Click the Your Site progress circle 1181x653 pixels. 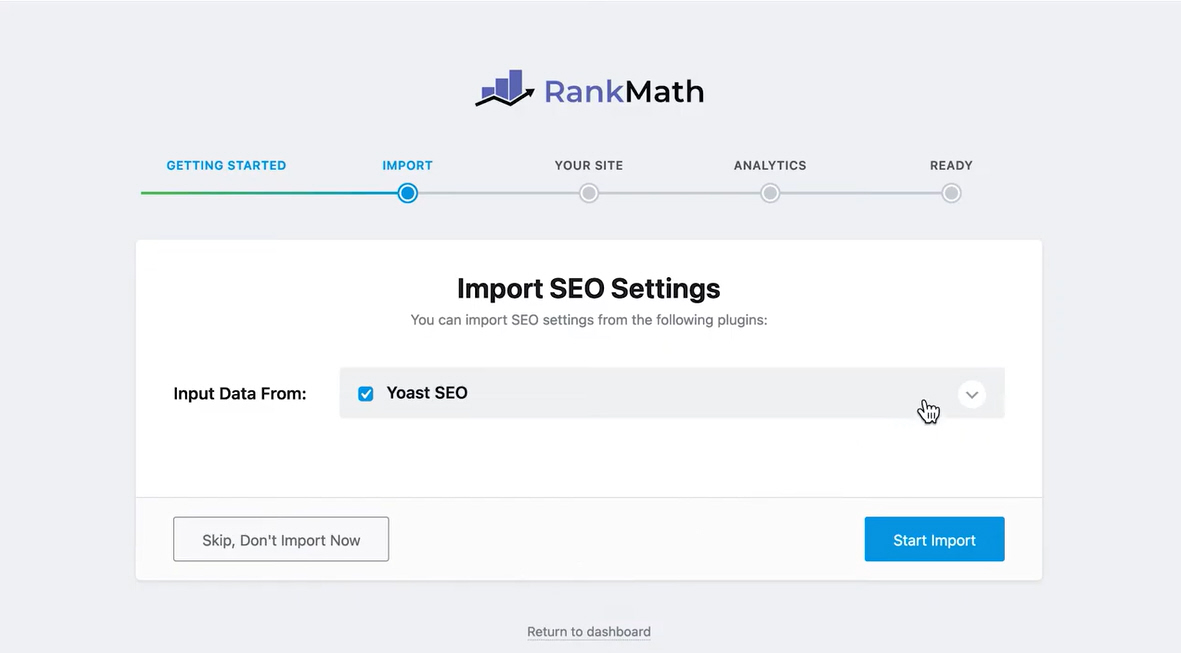point(589,194)
